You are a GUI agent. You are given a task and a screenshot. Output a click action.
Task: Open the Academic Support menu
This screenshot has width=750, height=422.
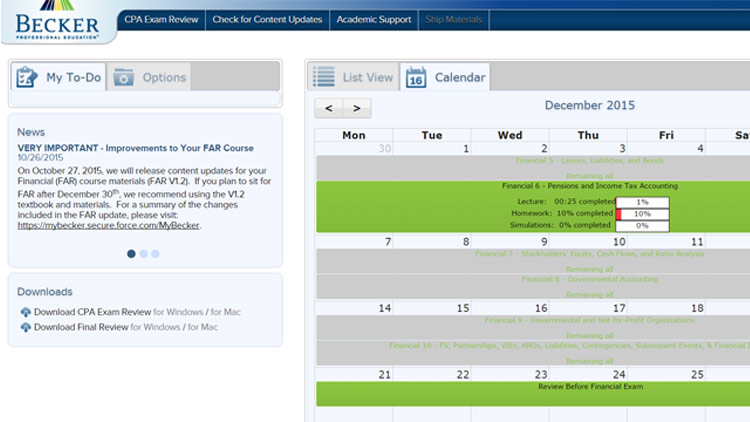pyautogui.click(x=374, y=20)
